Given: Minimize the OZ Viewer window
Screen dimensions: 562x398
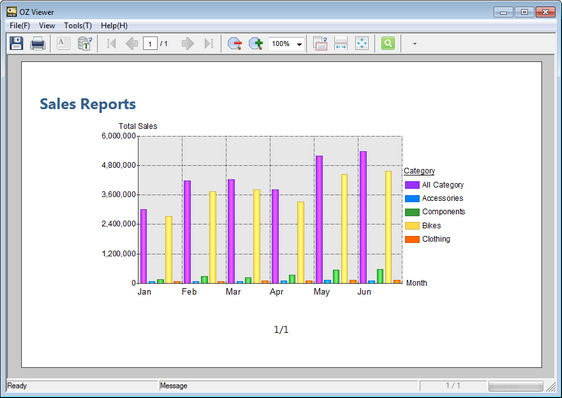Looking at the screenshot, I should (x=503, y=12).
